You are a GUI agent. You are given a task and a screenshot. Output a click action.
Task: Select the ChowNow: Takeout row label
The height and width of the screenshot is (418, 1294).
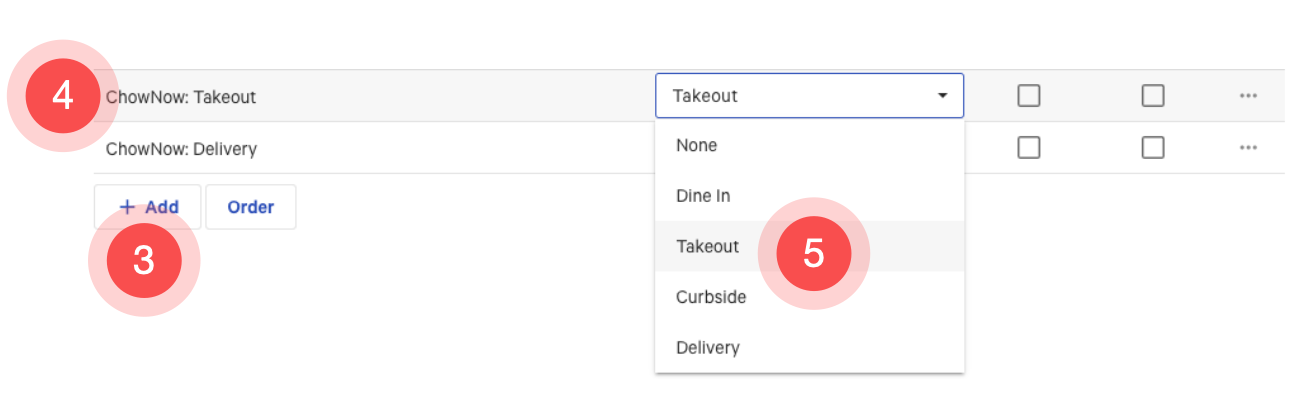pos(181,97)
